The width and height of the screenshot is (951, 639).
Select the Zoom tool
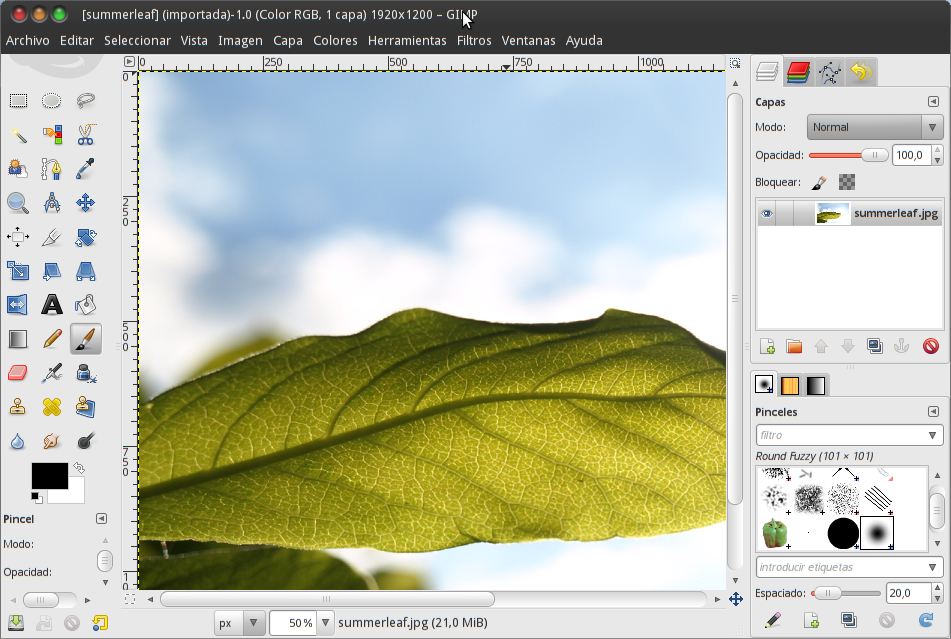(x=17, y=203)
